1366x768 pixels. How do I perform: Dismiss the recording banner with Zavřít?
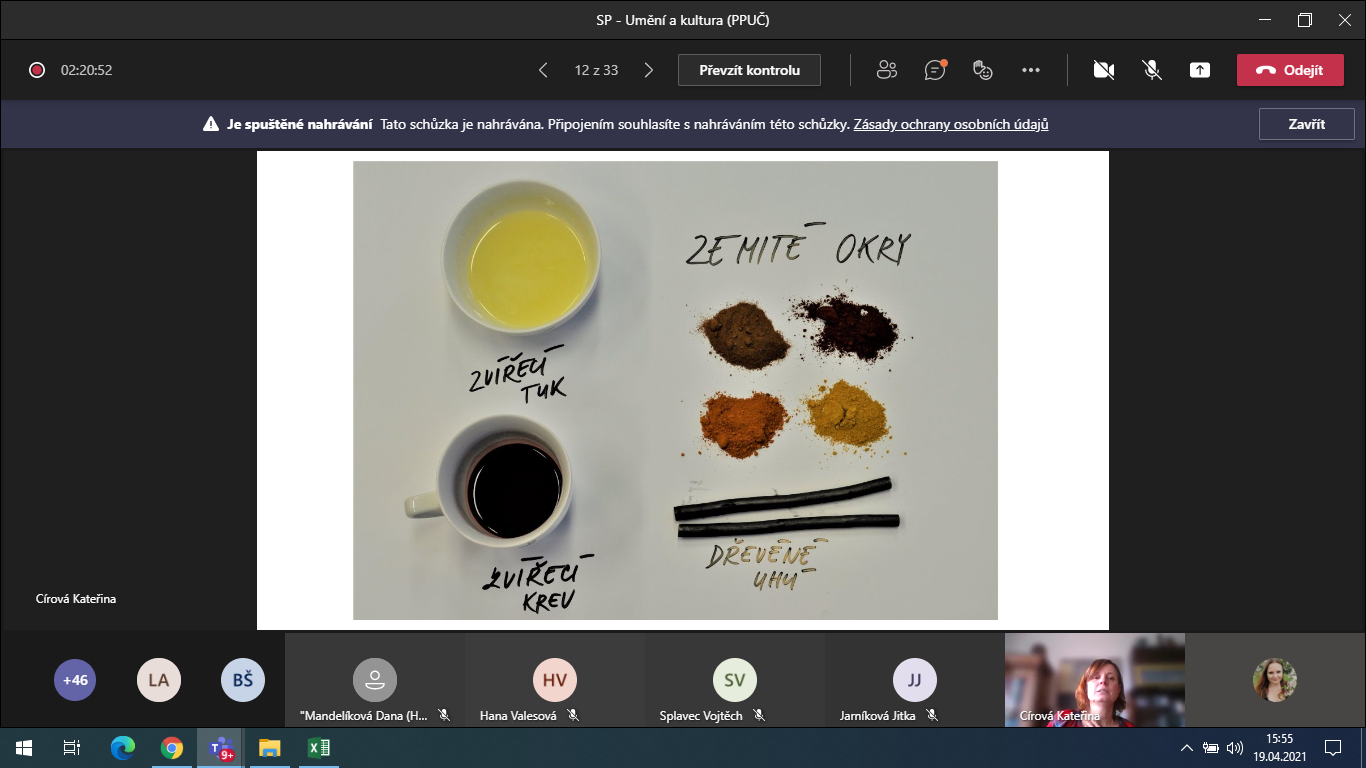click(1306, 124)
